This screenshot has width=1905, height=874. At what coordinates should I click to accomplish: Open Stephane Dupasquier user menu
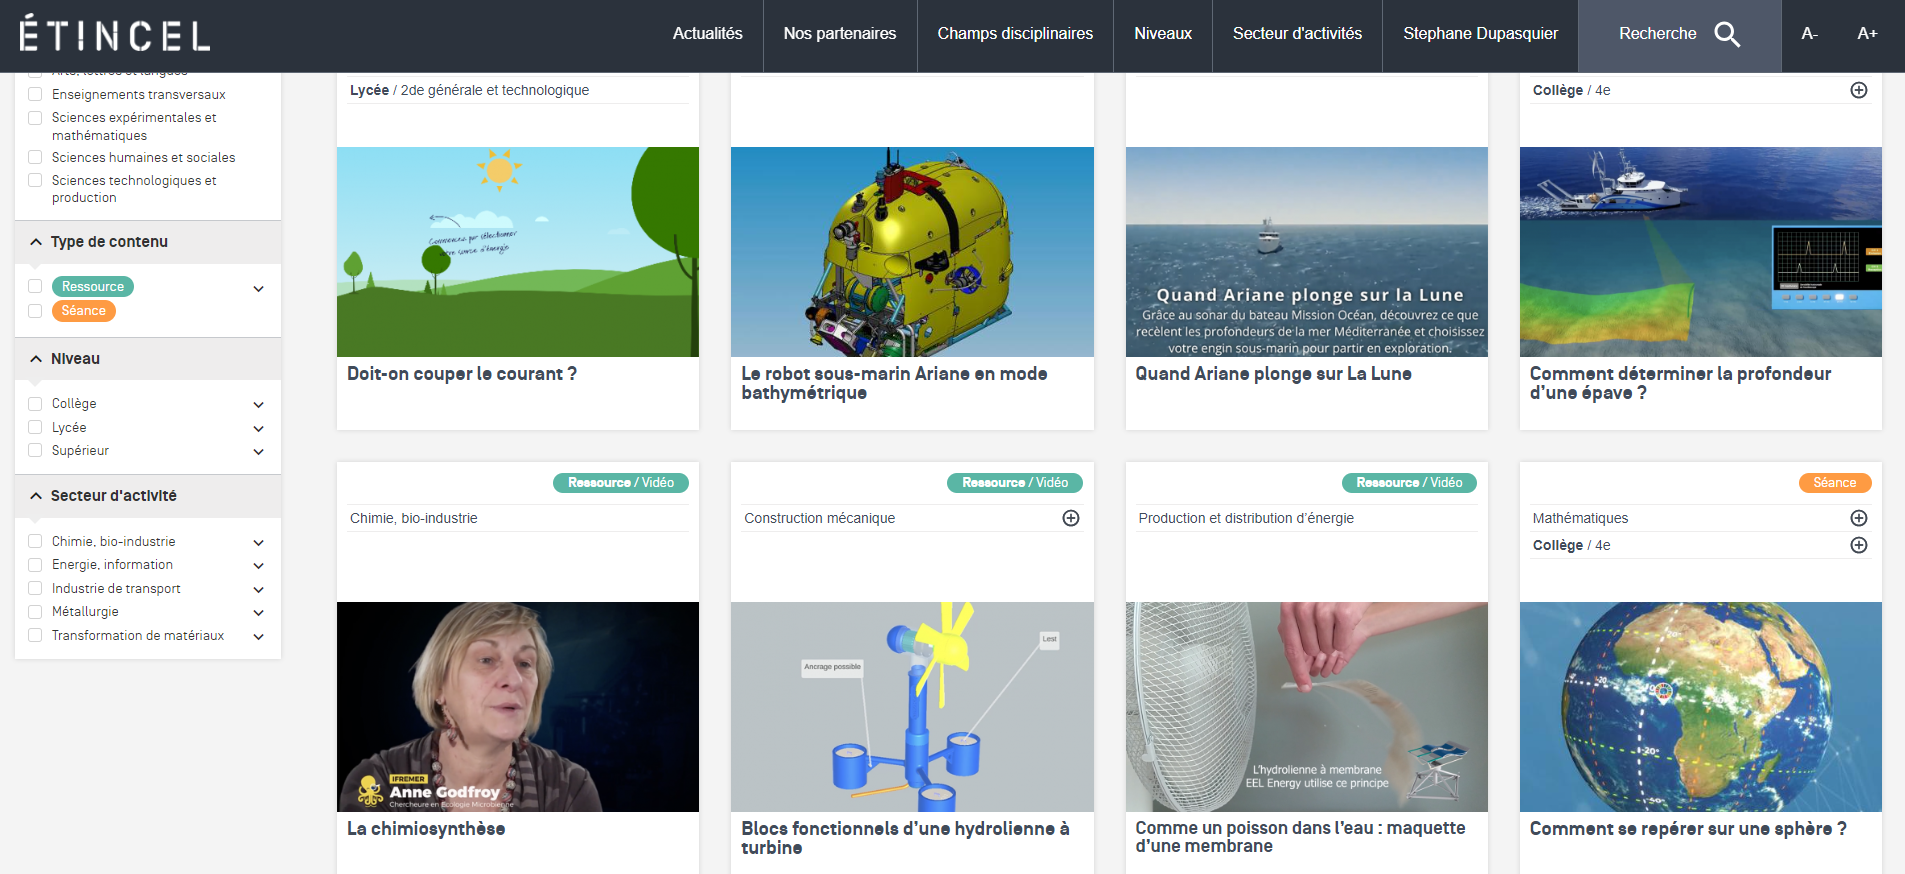click(1480, 34)
